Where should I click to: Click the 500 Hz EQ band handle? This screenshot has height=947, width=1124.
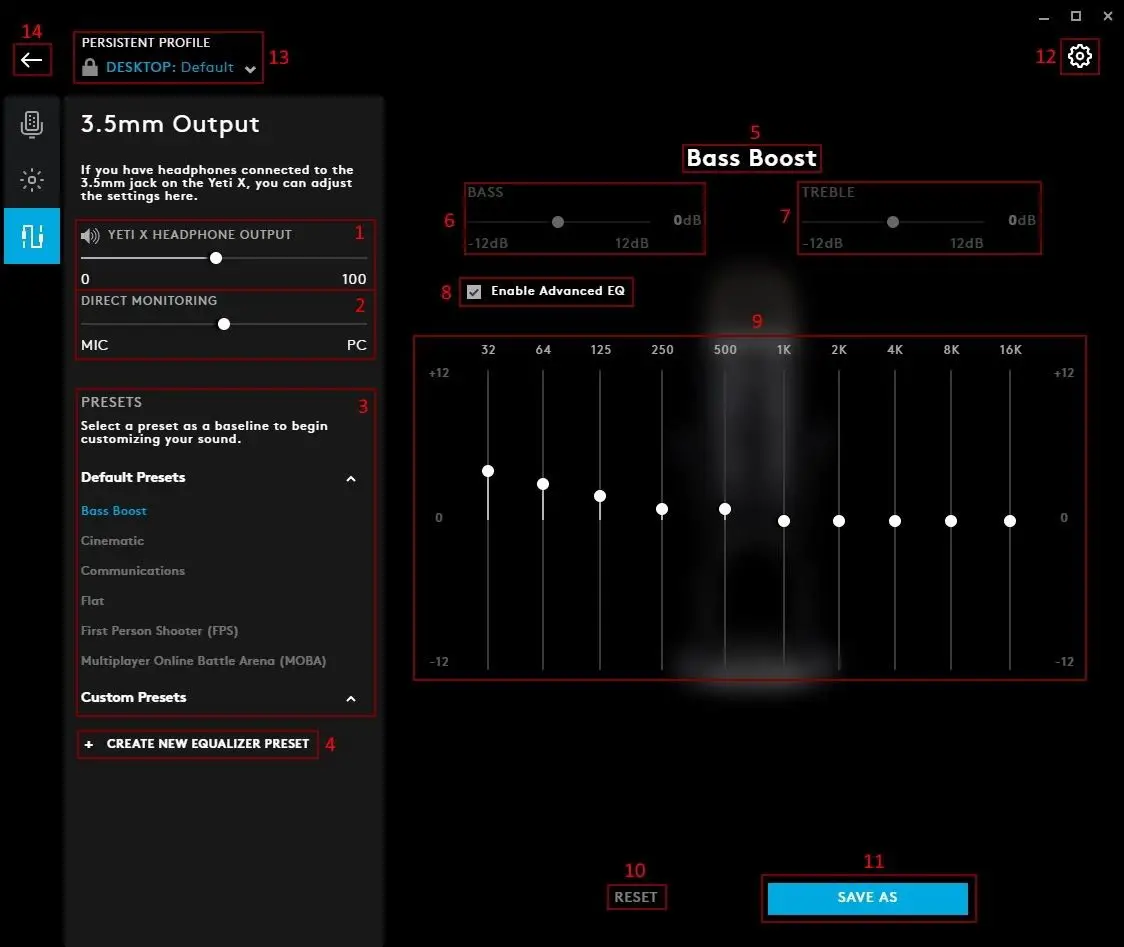725,509
